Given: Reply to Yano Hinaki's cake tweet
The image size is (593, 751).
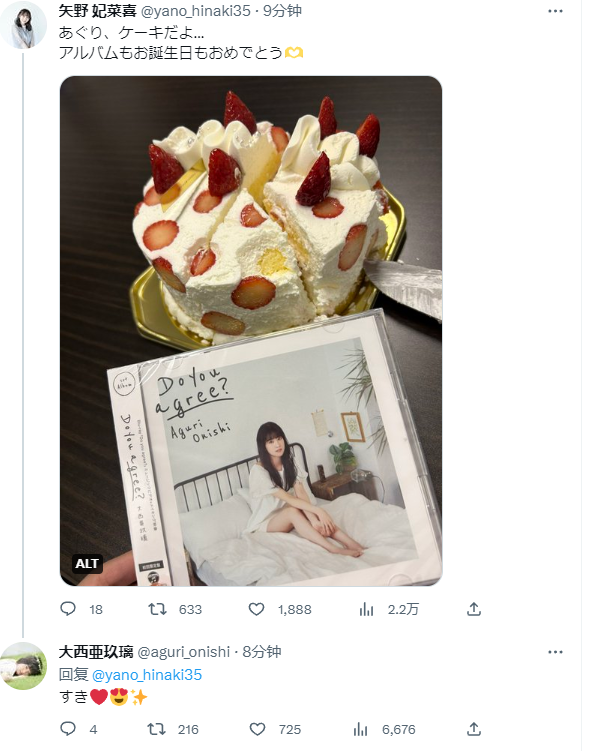Looking at the screenshot, I should pos(68,609).
